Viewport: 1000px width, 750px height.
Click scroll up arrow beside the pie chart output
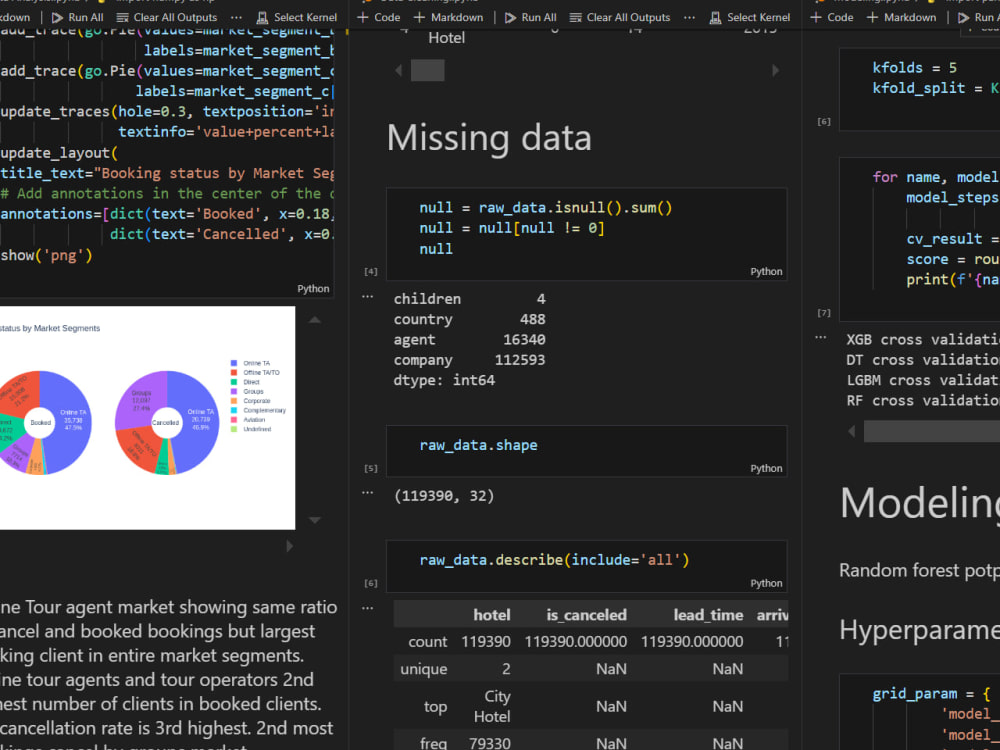click(x=315, y=320)
